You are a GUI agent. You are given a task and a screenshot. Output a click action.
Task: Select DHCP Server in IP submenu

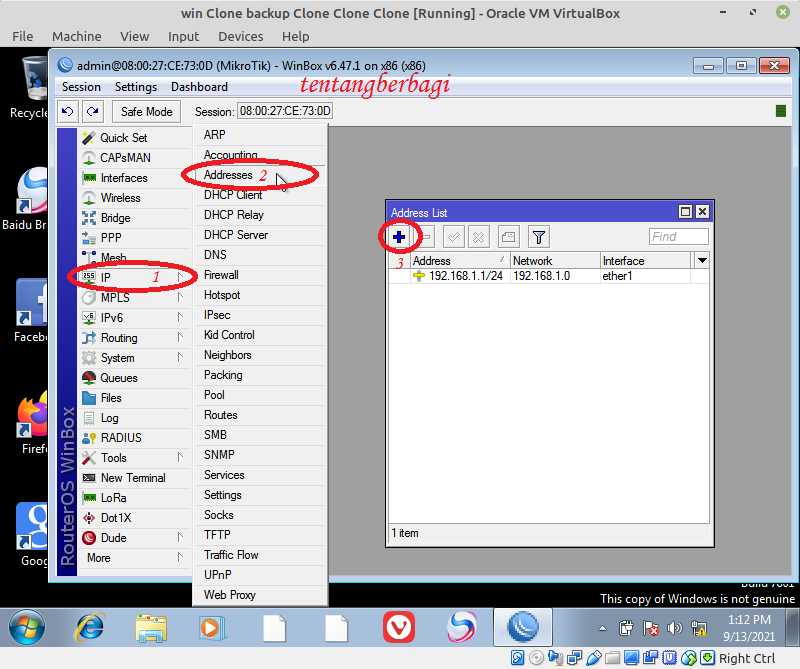click(259, 235)
